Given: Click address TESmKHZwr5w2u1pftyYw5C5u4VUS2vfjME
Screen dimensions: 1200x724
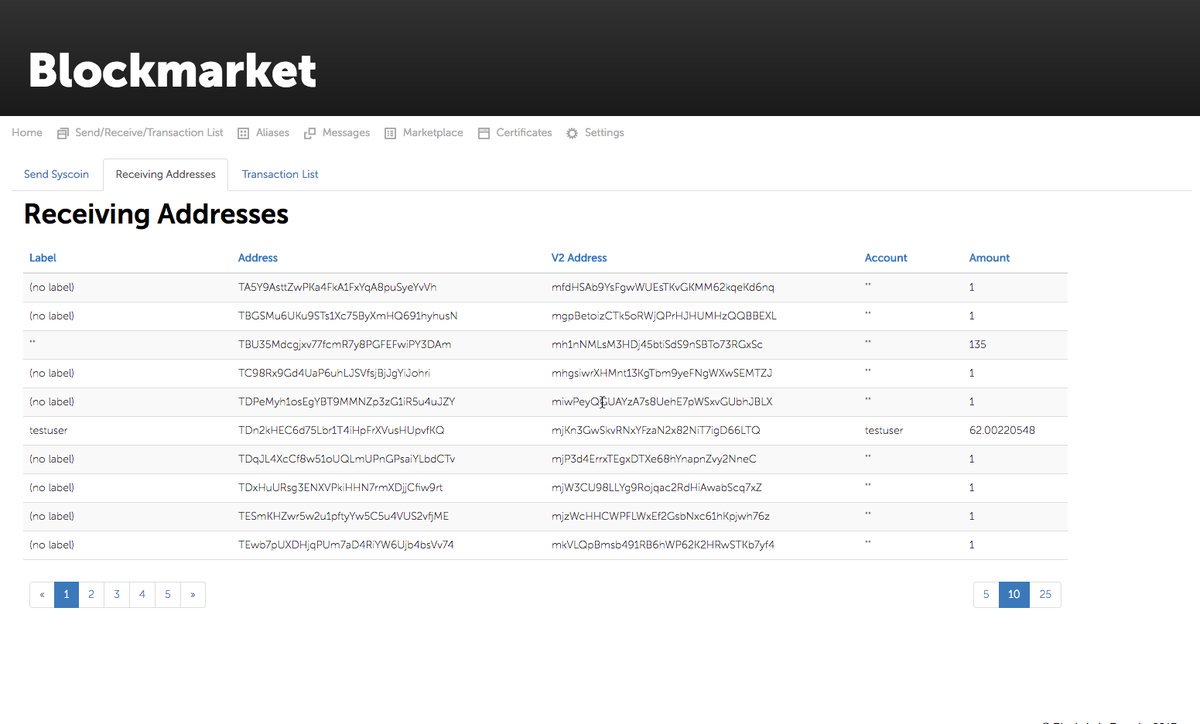Looking at the screenshot, I should click(x=344, y=517).
